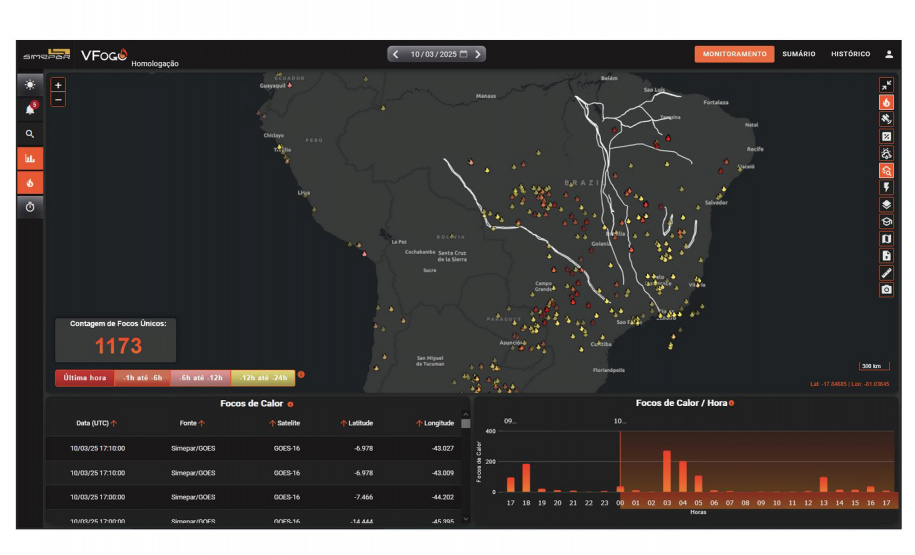Open the notifications bell in the sidebar
915x555 pixels.
(x=30, y=109)
